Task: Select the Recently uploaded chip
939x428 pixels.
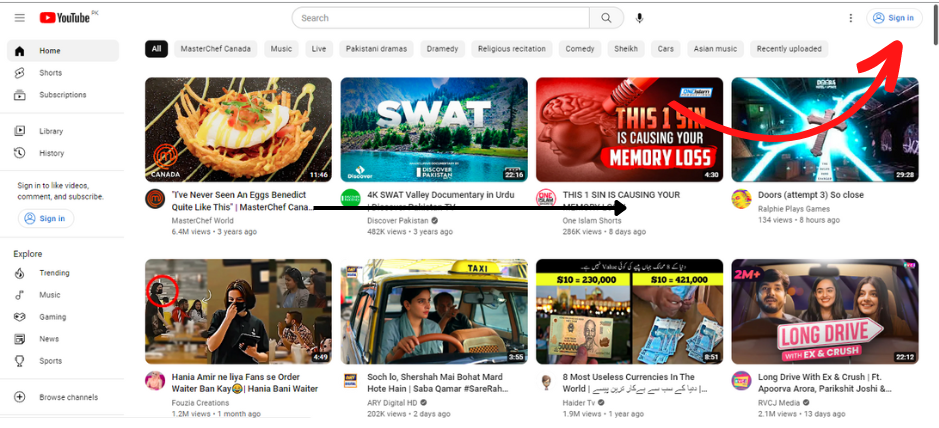Action: point(789,49)
